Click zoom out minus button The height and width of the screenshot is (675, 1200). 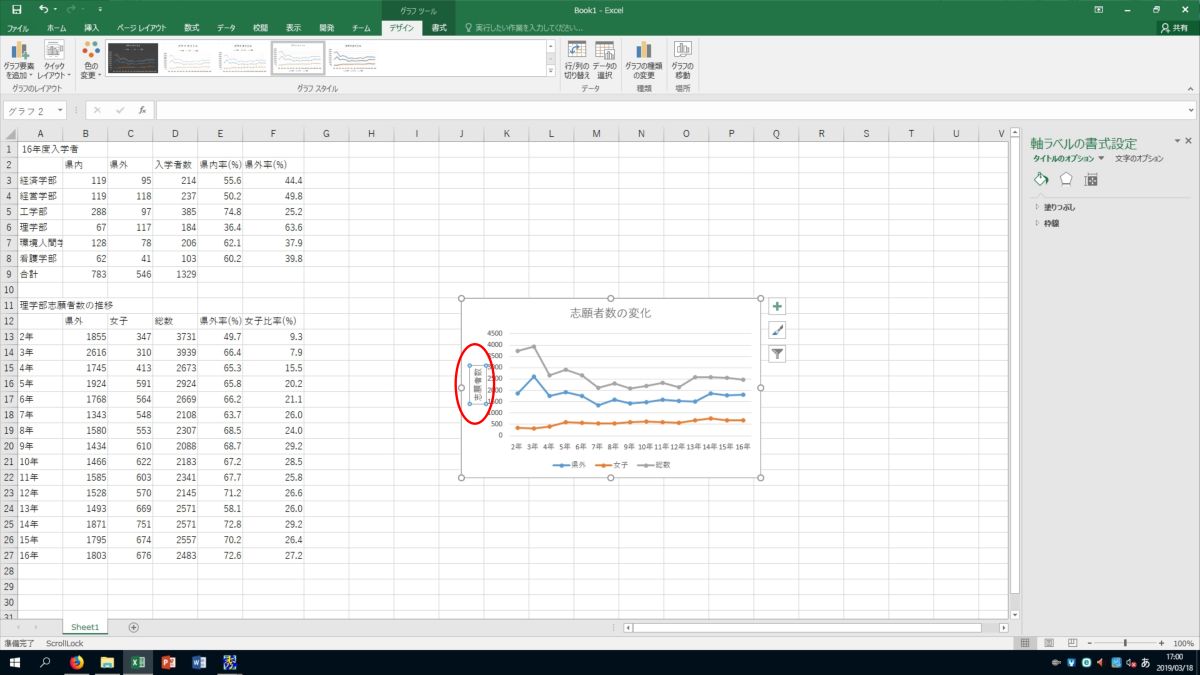[1088, 643]
